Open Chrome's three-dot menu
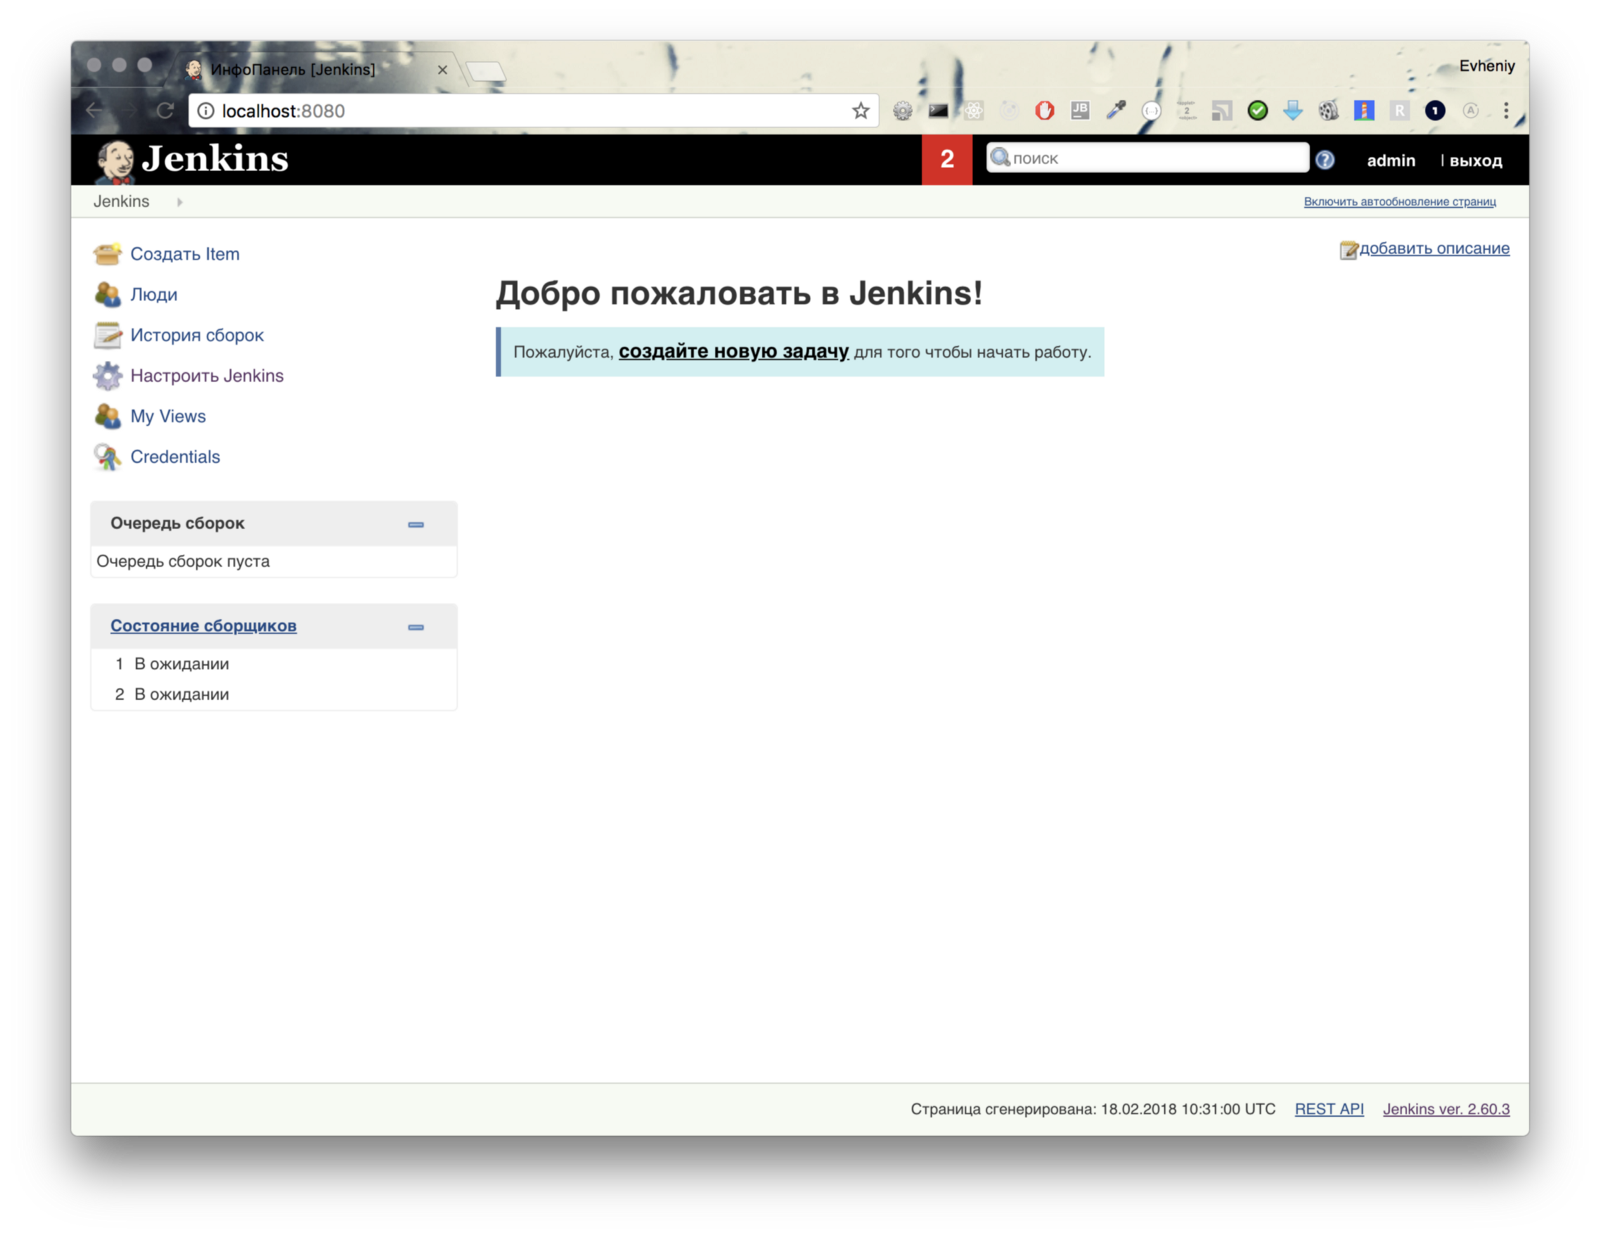1600x1237 pixels. [x=1506, y=111]
